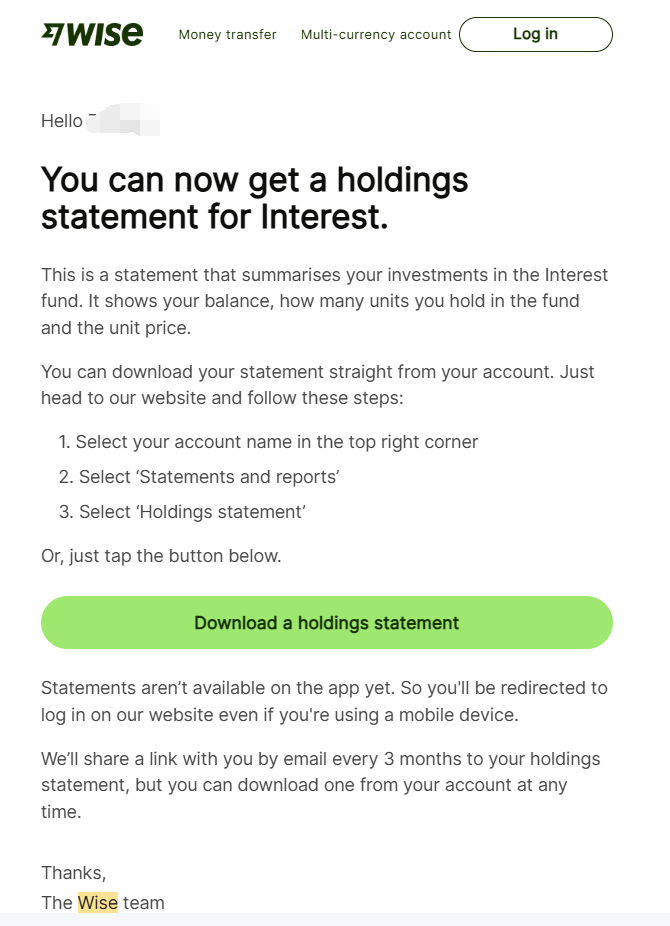The image size is (670, 926).
Task: Click paragraph about email every 3 months
Action: [x=321, y=785]
